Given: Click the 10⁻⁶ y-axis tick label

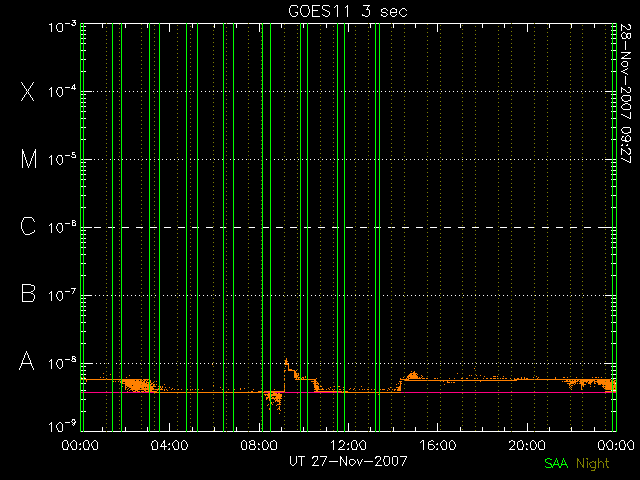Looking at the screenshot, I should pos(62,227).
